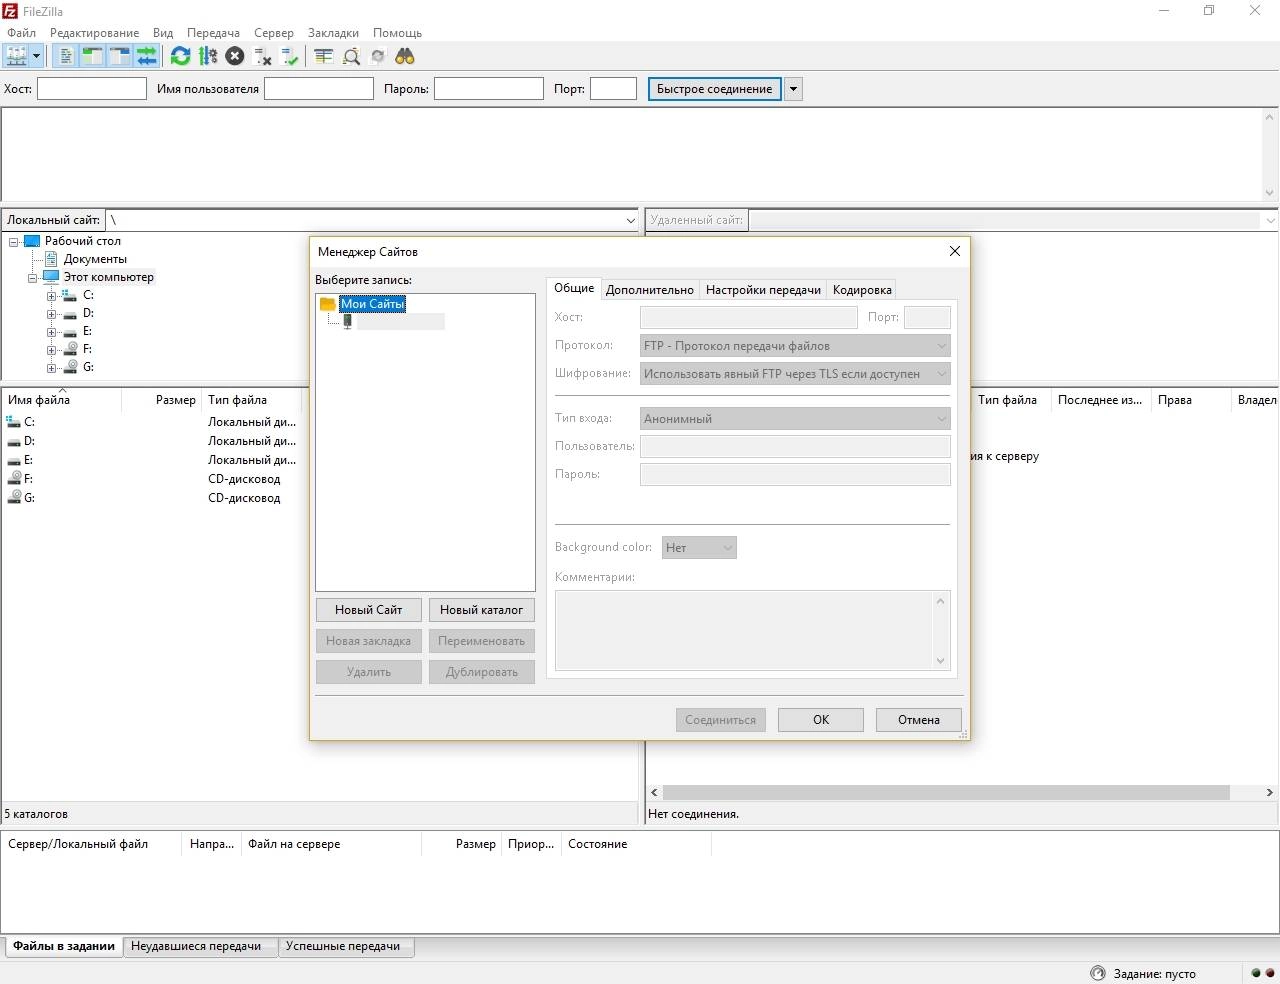Screen dimensions: 1280x984
Task: Click the colored-list toolbar icon before the magnifier
Action: [x=323, y=56]
